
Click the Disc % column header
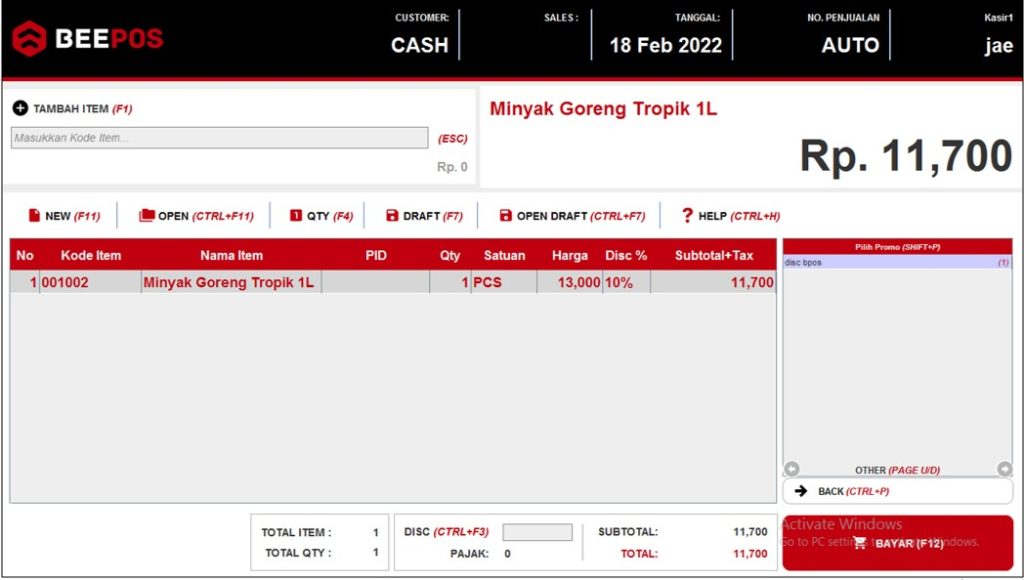pos(626,255)
